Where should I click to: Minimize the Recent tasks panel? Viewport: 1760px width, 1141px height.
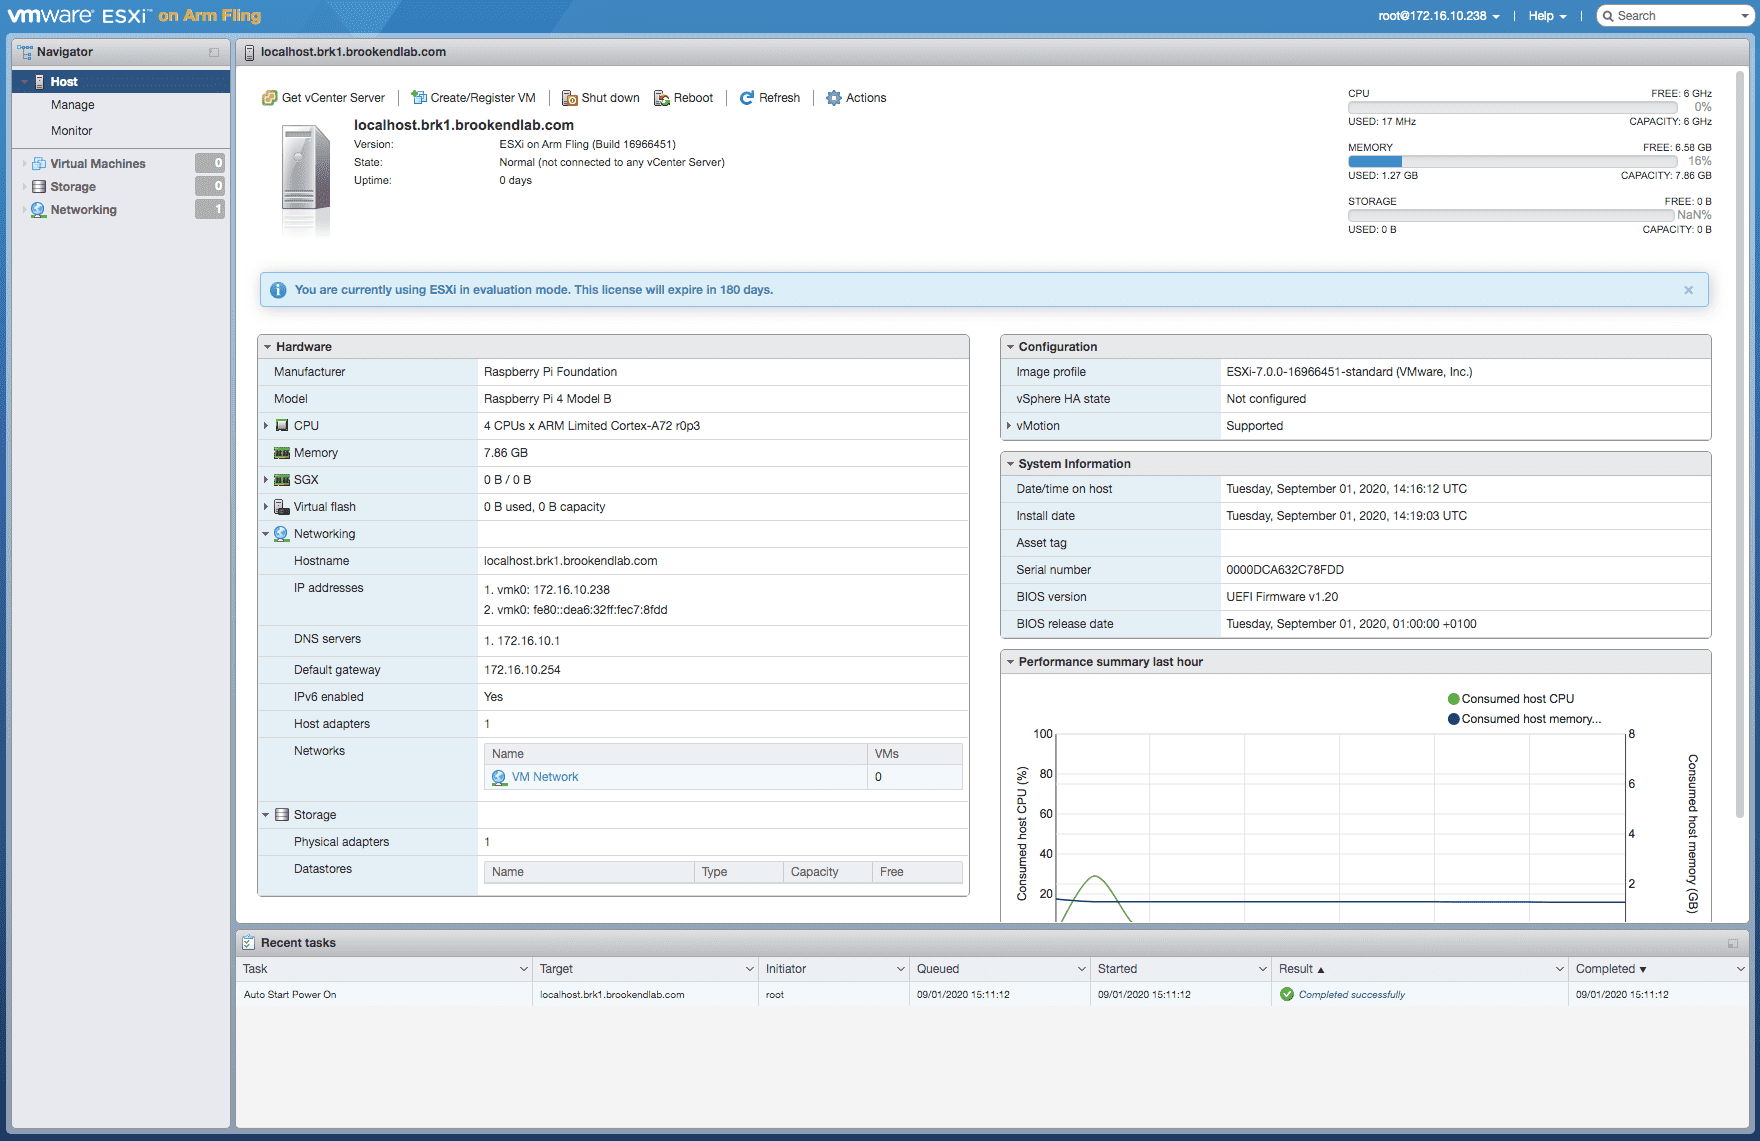(1733, 943)
